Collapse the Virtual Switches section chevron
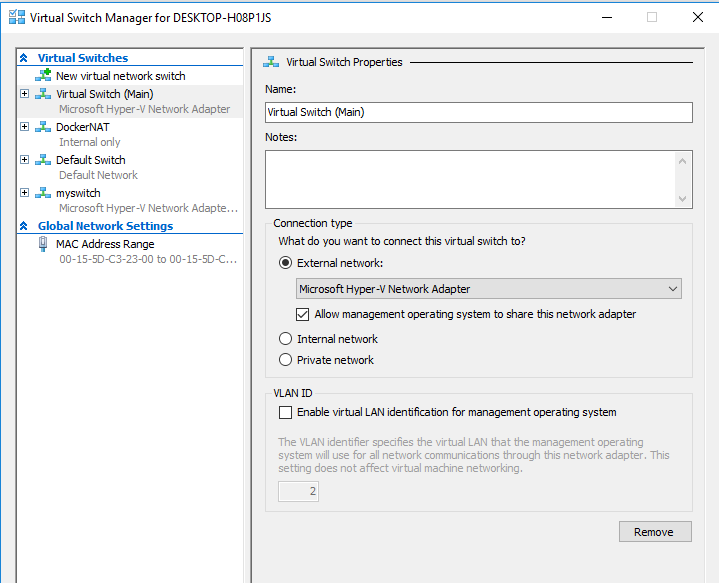 [x=24, y=58]
